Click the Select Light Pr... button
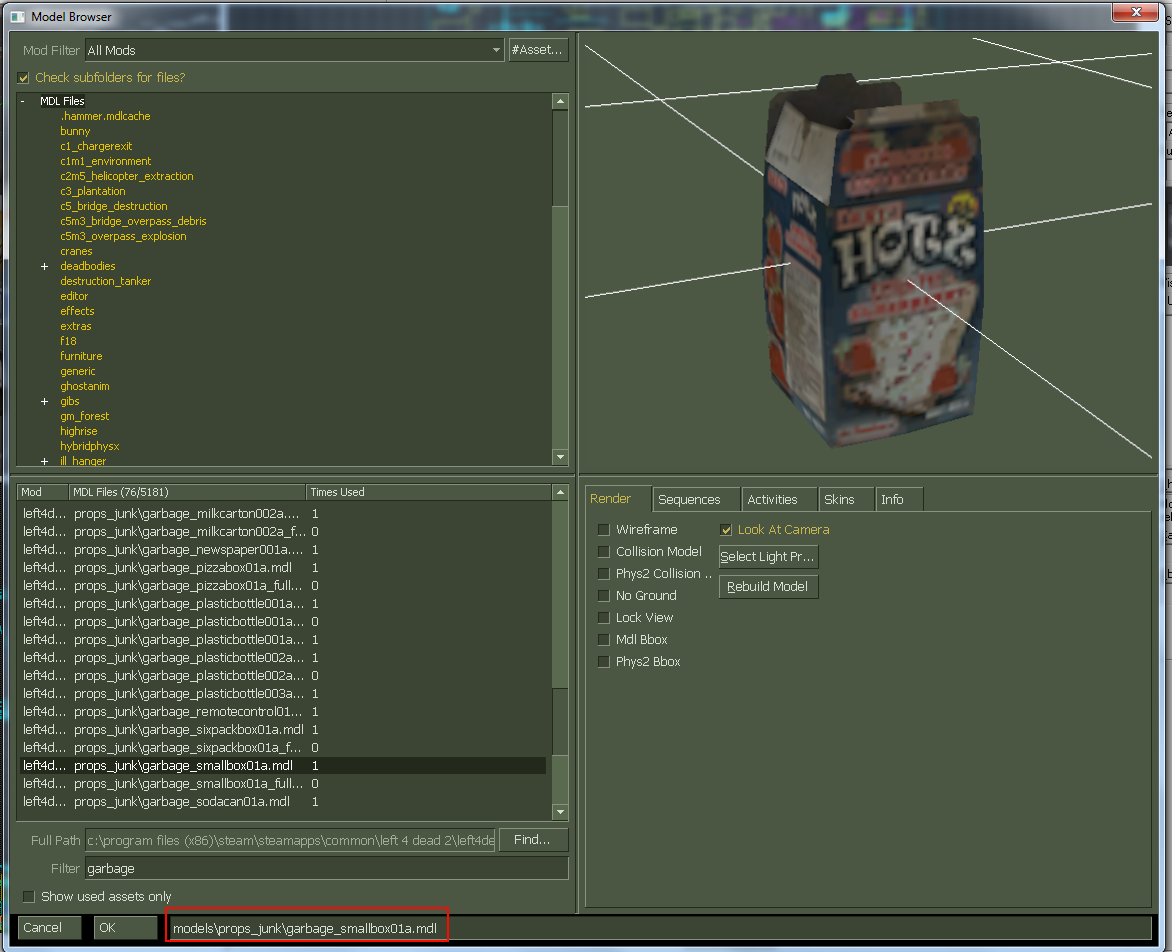Viewport: 1172px width, 952px height. [x=768, y=557]
